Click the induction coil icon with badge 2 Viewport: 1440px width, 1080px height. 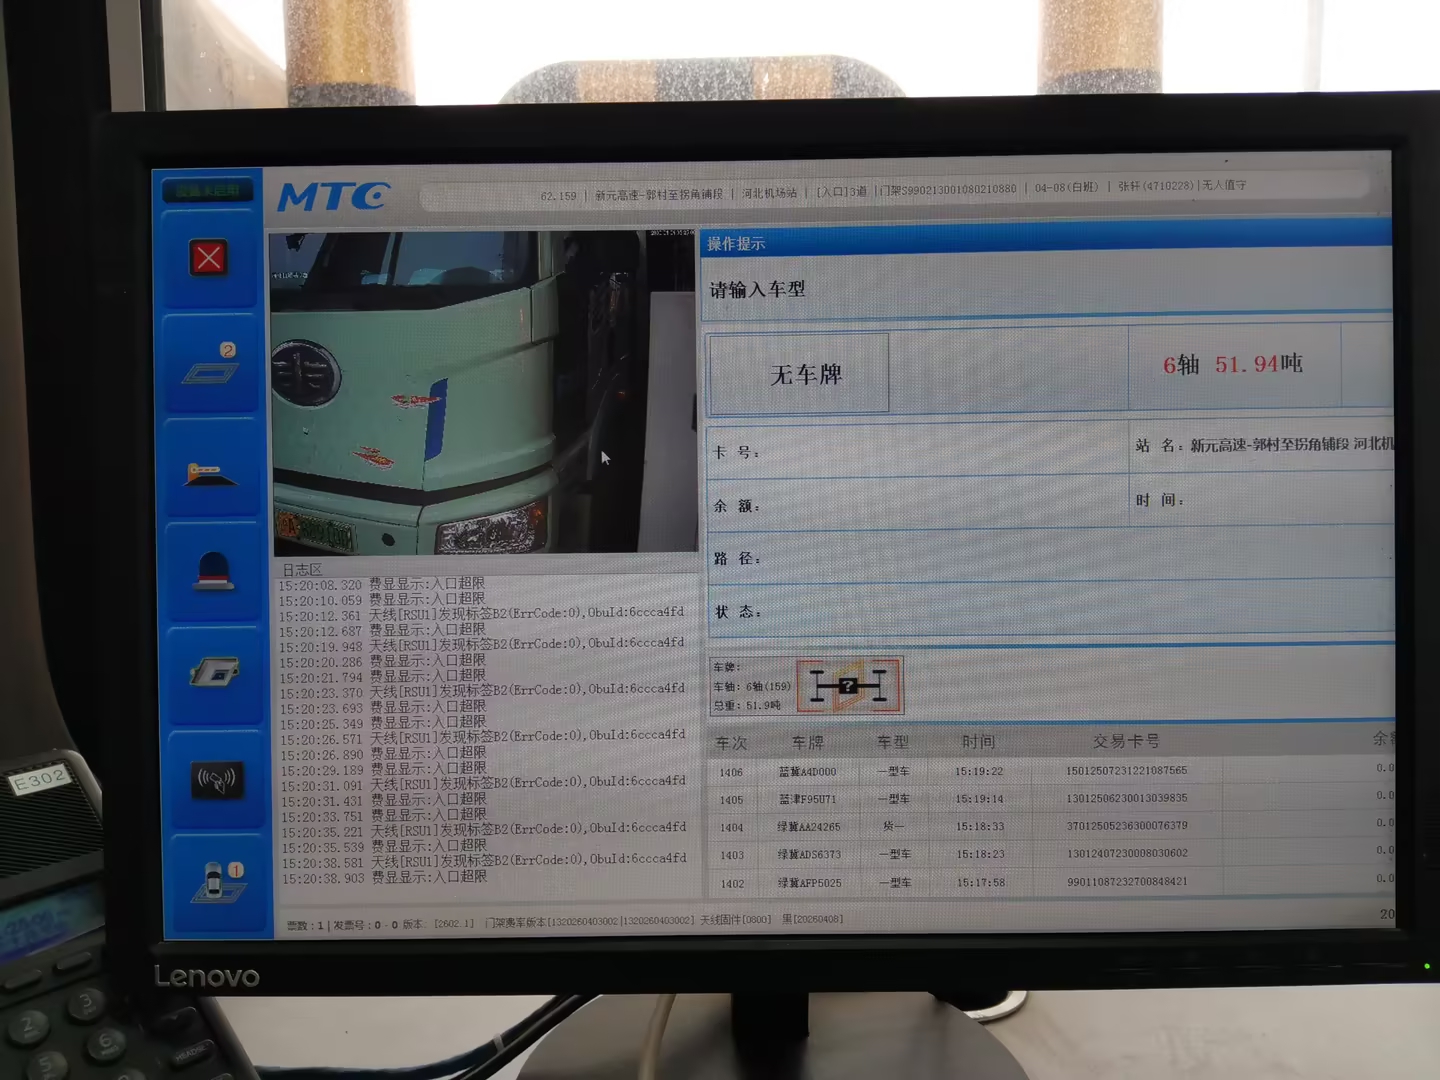pos(211,366)
